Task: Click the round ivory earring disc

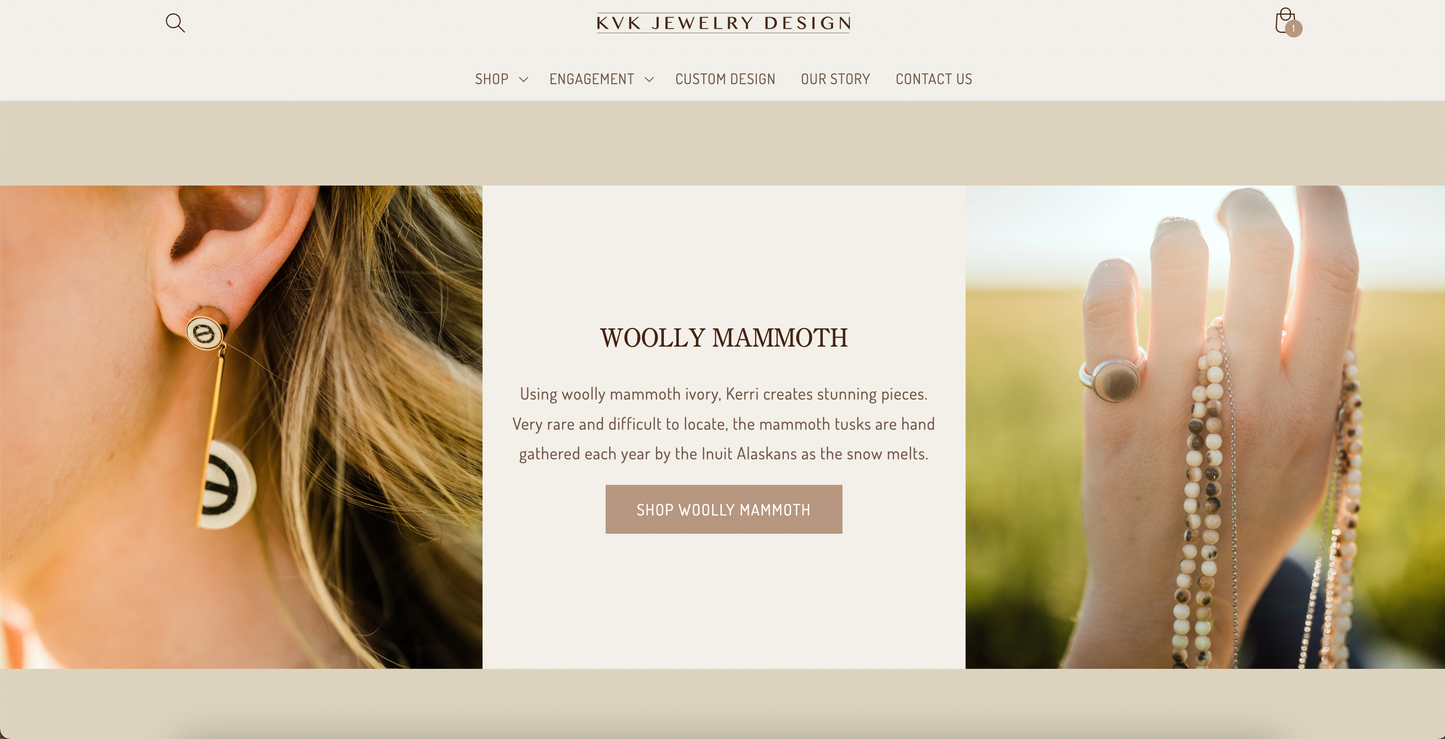Action: click(x=225, y=485)
